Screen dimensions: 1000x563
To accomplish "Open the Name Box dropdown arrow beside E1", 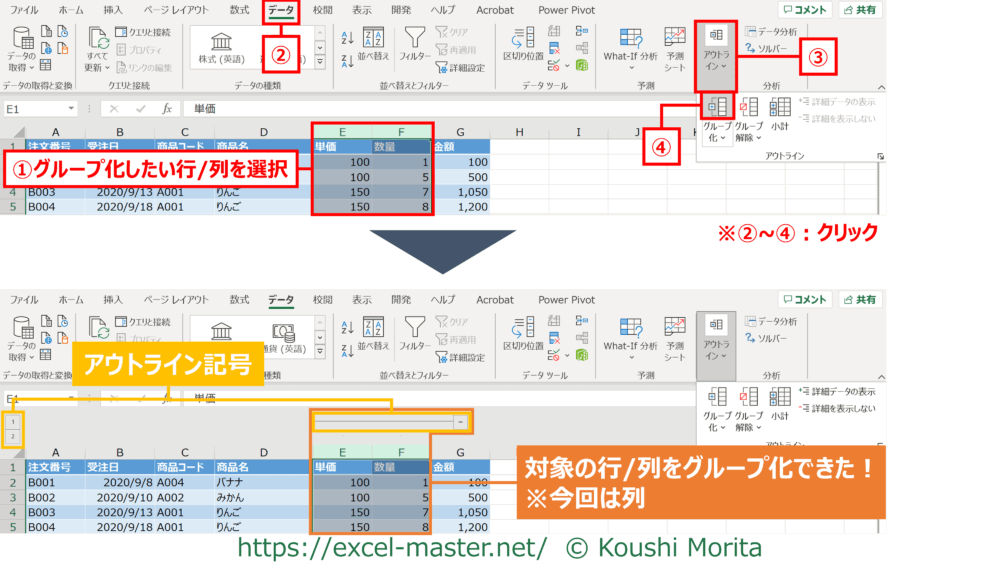I will point(71,108).
